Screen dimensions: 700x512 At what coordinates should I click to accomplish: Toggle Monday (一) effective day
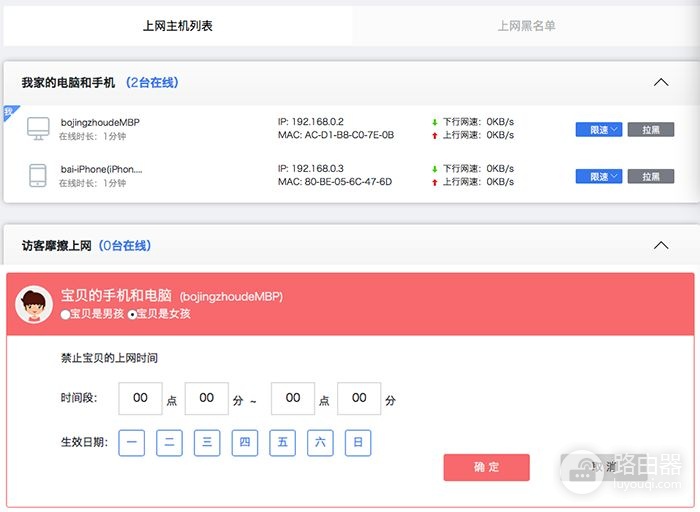coord(132,442)
